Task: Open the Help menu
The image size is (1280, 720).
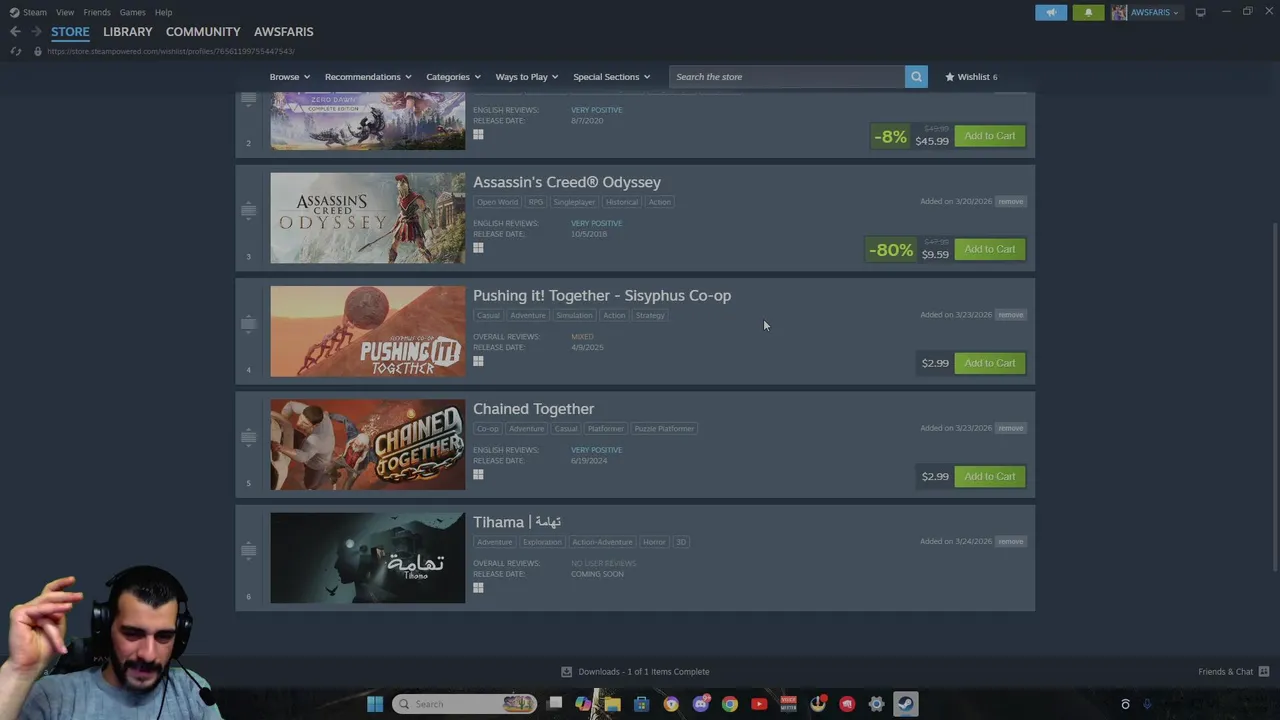Action: click(x=163, y=12)
